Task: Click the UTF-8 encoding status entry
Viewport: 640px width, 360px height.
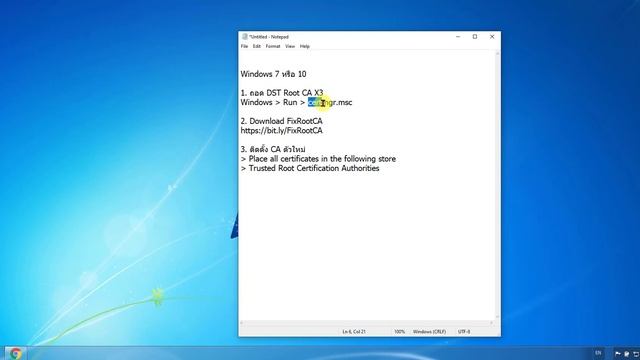Action: 464,332
